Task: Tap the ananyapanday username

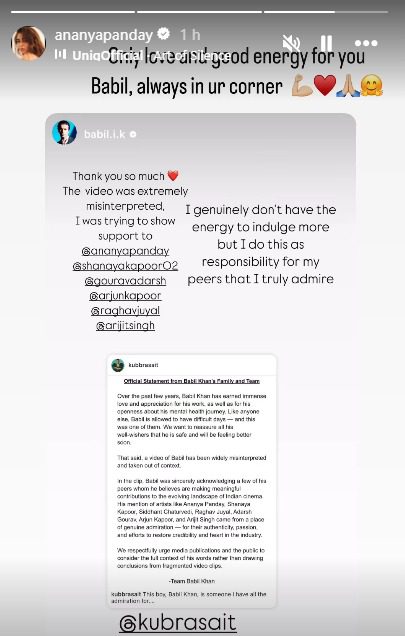Action: pos(103,35)
